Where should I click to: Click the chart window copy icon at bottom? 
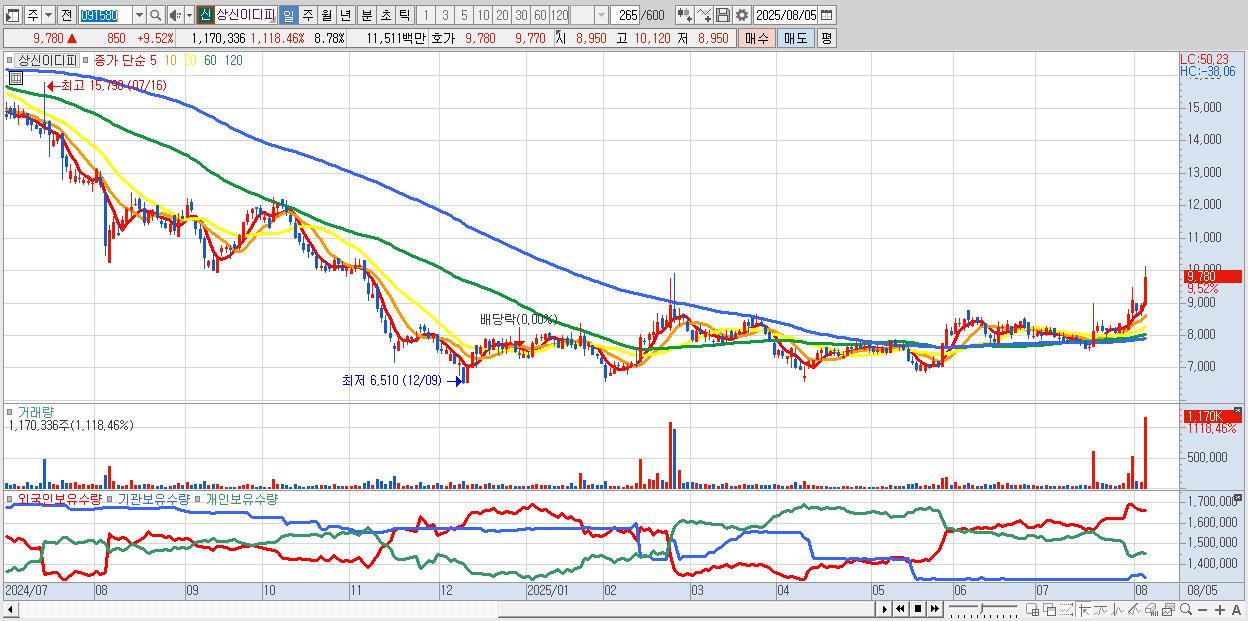pos(1168,610)
